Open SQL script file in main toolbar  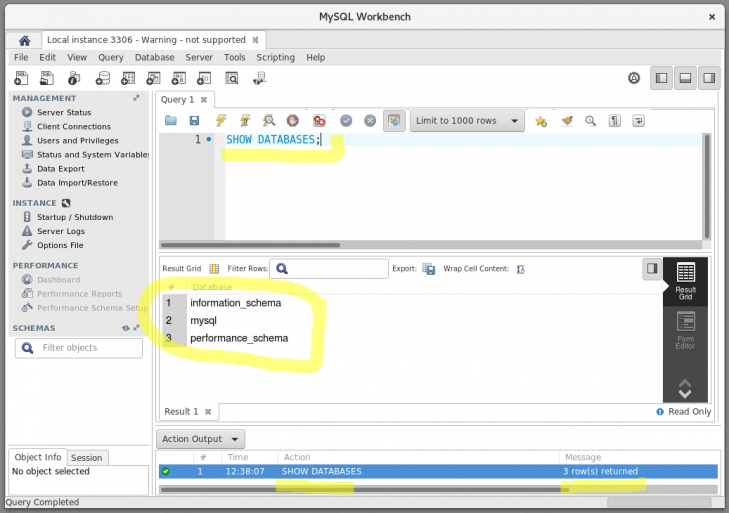click(x=46, y=78)
